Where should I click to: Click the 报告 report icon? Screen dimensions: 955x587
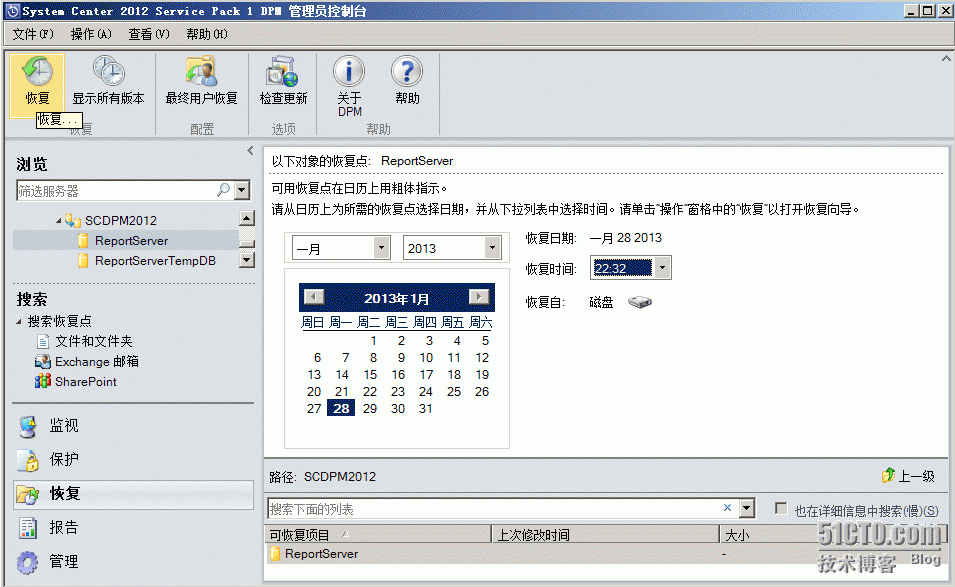(x=27, y=528)
